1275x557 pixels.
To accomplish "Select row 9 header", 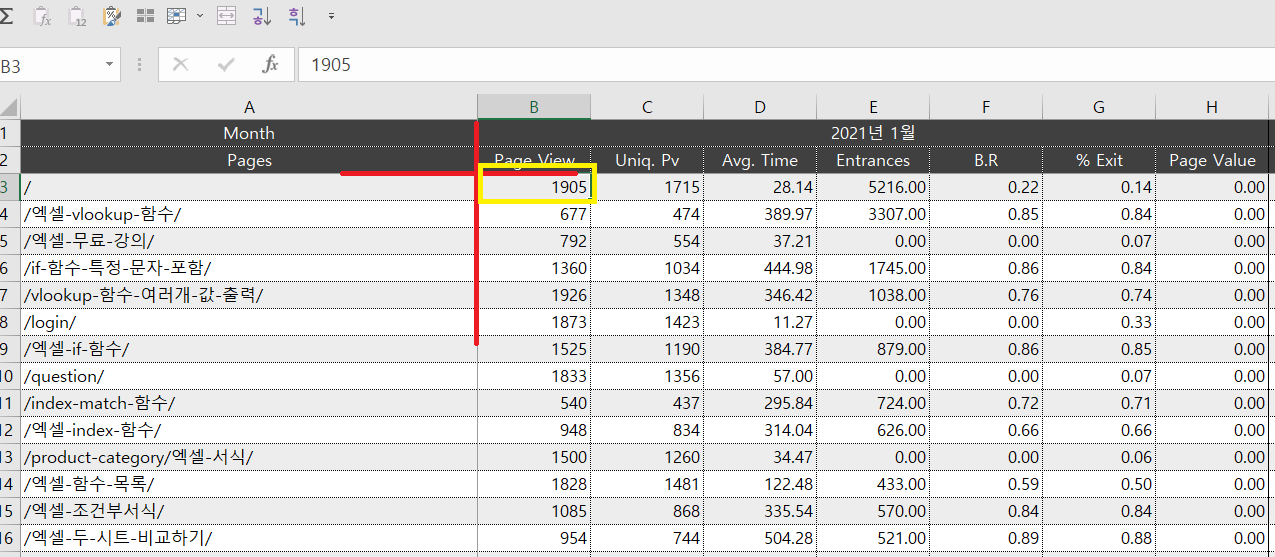I will coord(10,349).
